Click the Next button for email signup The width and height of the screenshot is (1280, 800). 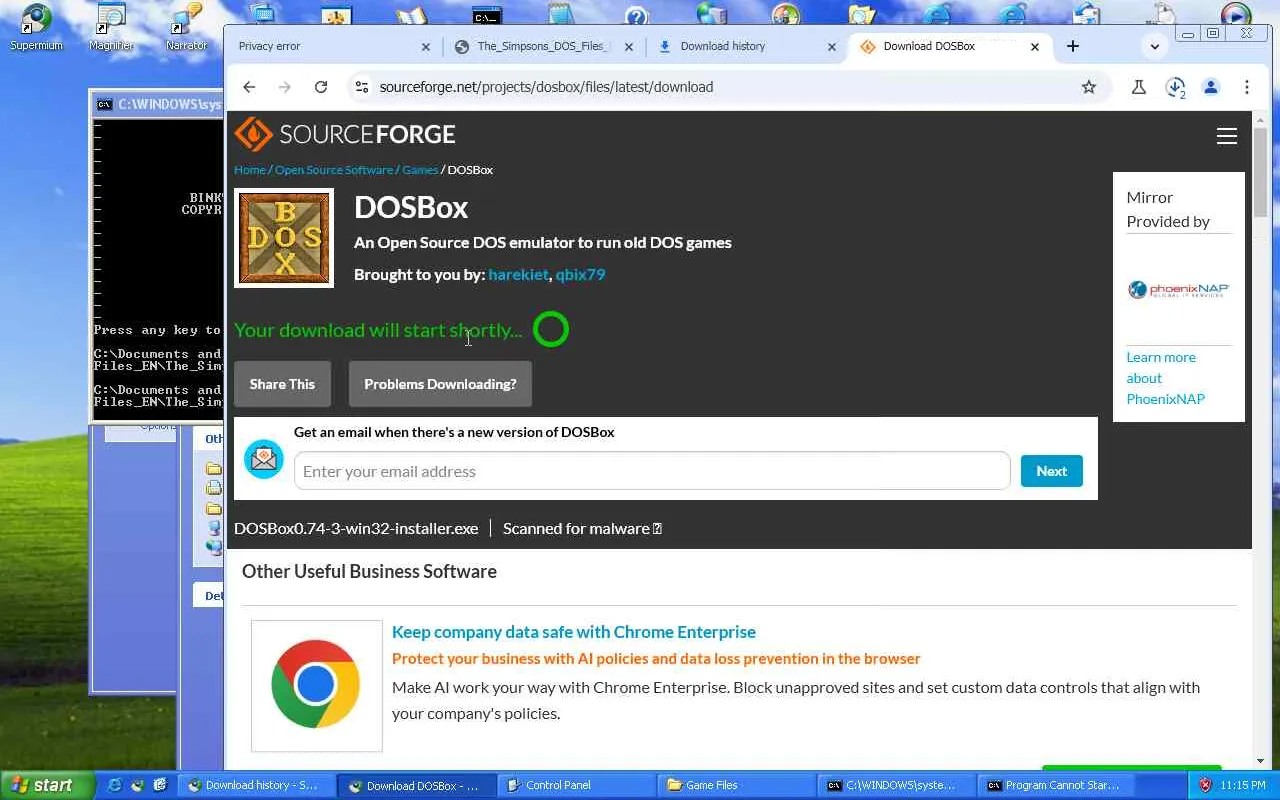tap(1051, 471)
